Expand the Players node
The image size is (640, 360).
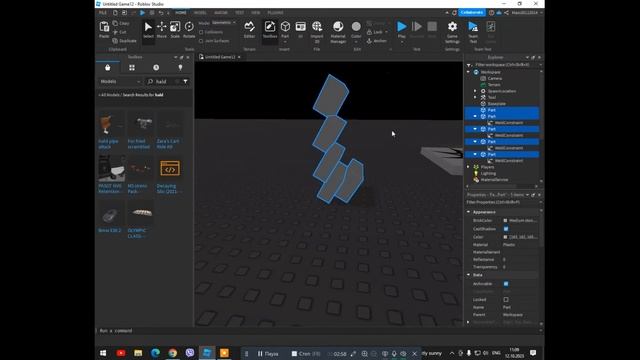pos(469,167)
